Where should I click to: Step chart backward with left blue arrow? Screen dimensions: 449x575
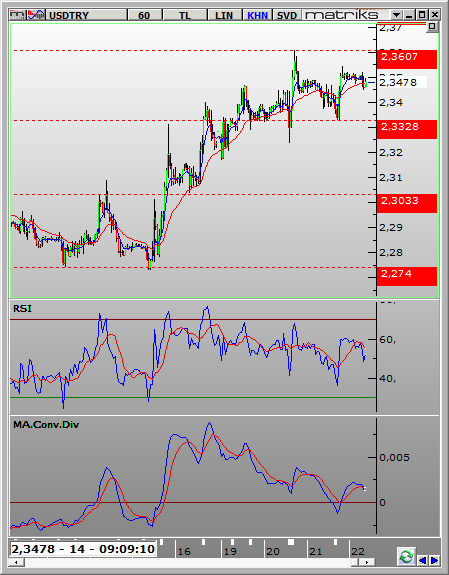(x=423, y=560)
